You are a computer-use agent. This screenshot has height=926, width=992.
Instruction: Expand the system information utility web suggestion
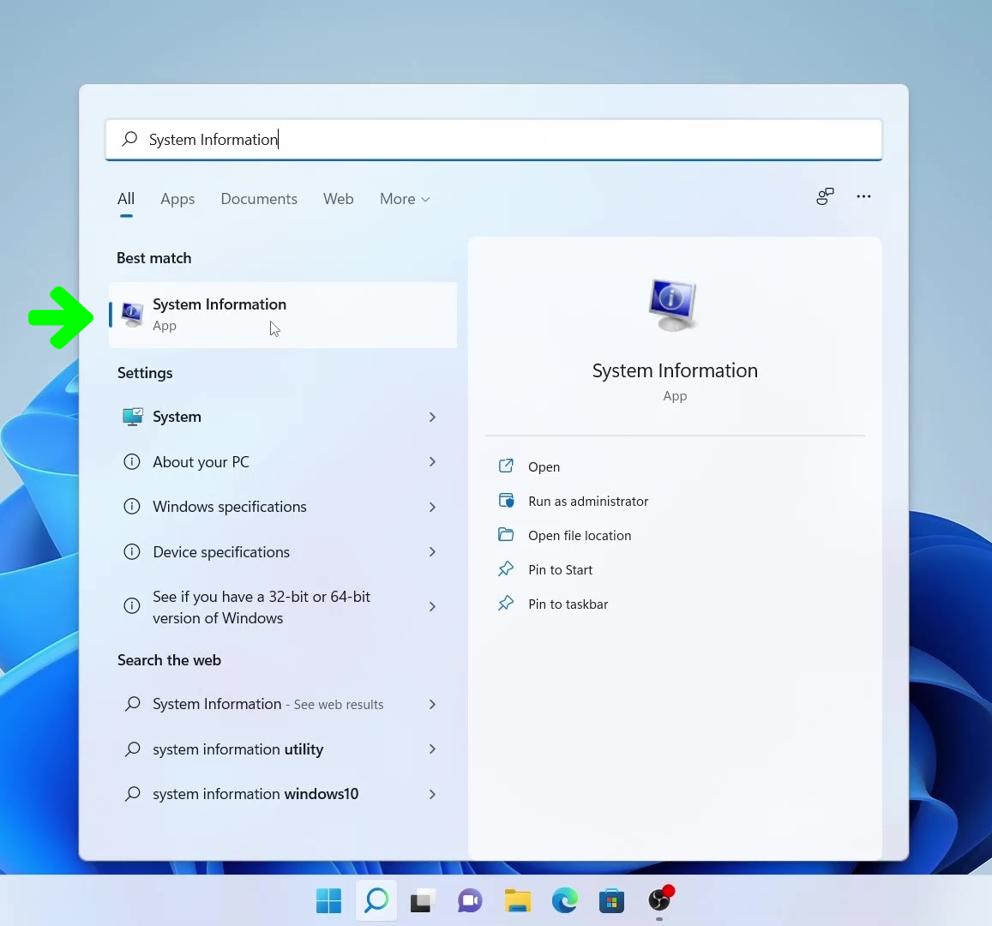point(432,748)
